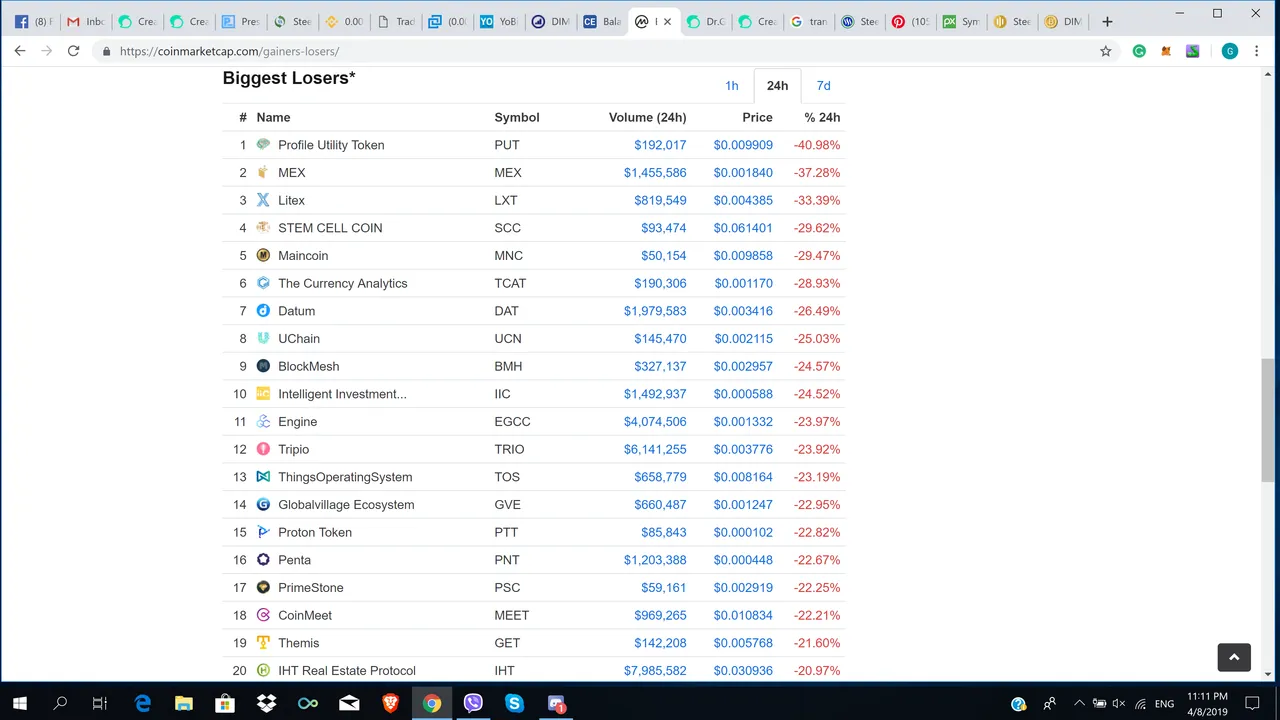Click the bookmark star icon in address bar
Viewport: 1280px width, 720px height.
tap(1105, 51)
